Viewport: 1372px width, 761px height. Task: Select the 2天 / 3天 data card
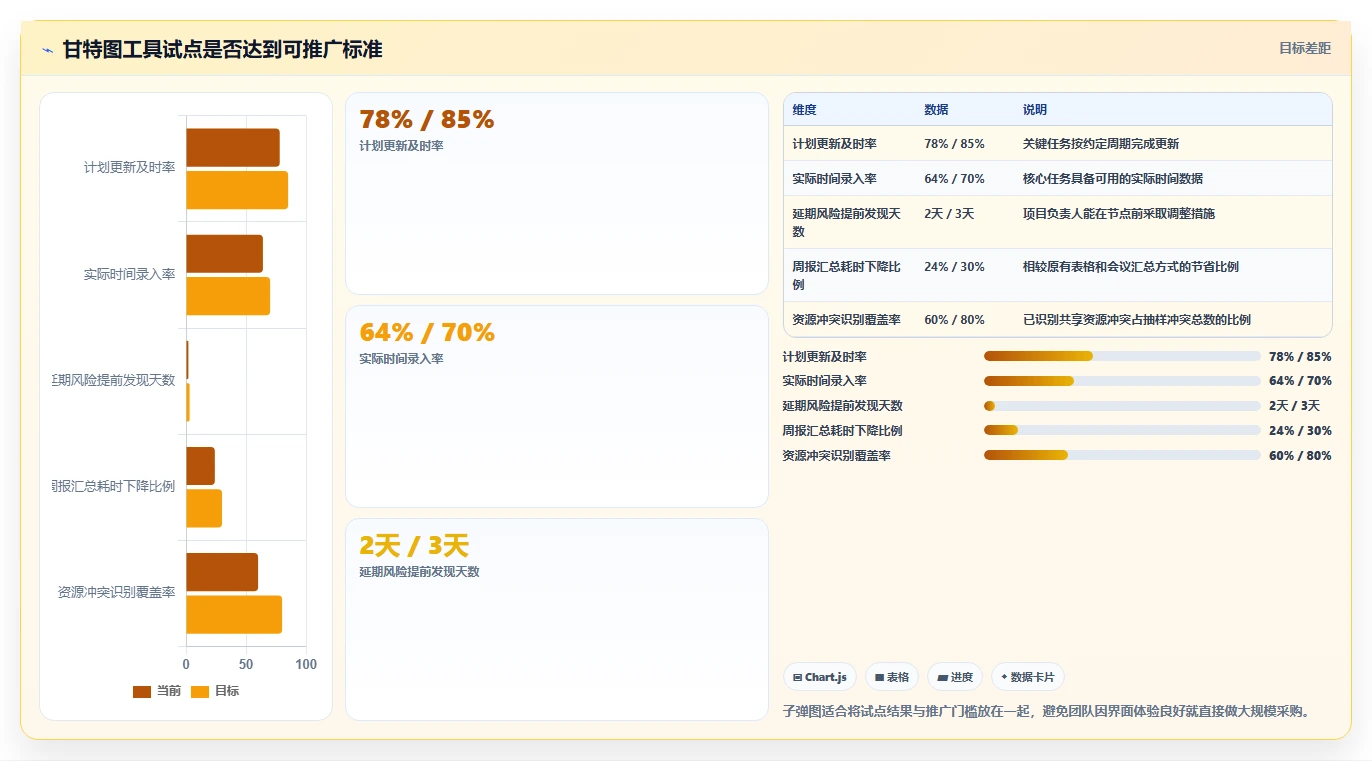coord(557,620)
